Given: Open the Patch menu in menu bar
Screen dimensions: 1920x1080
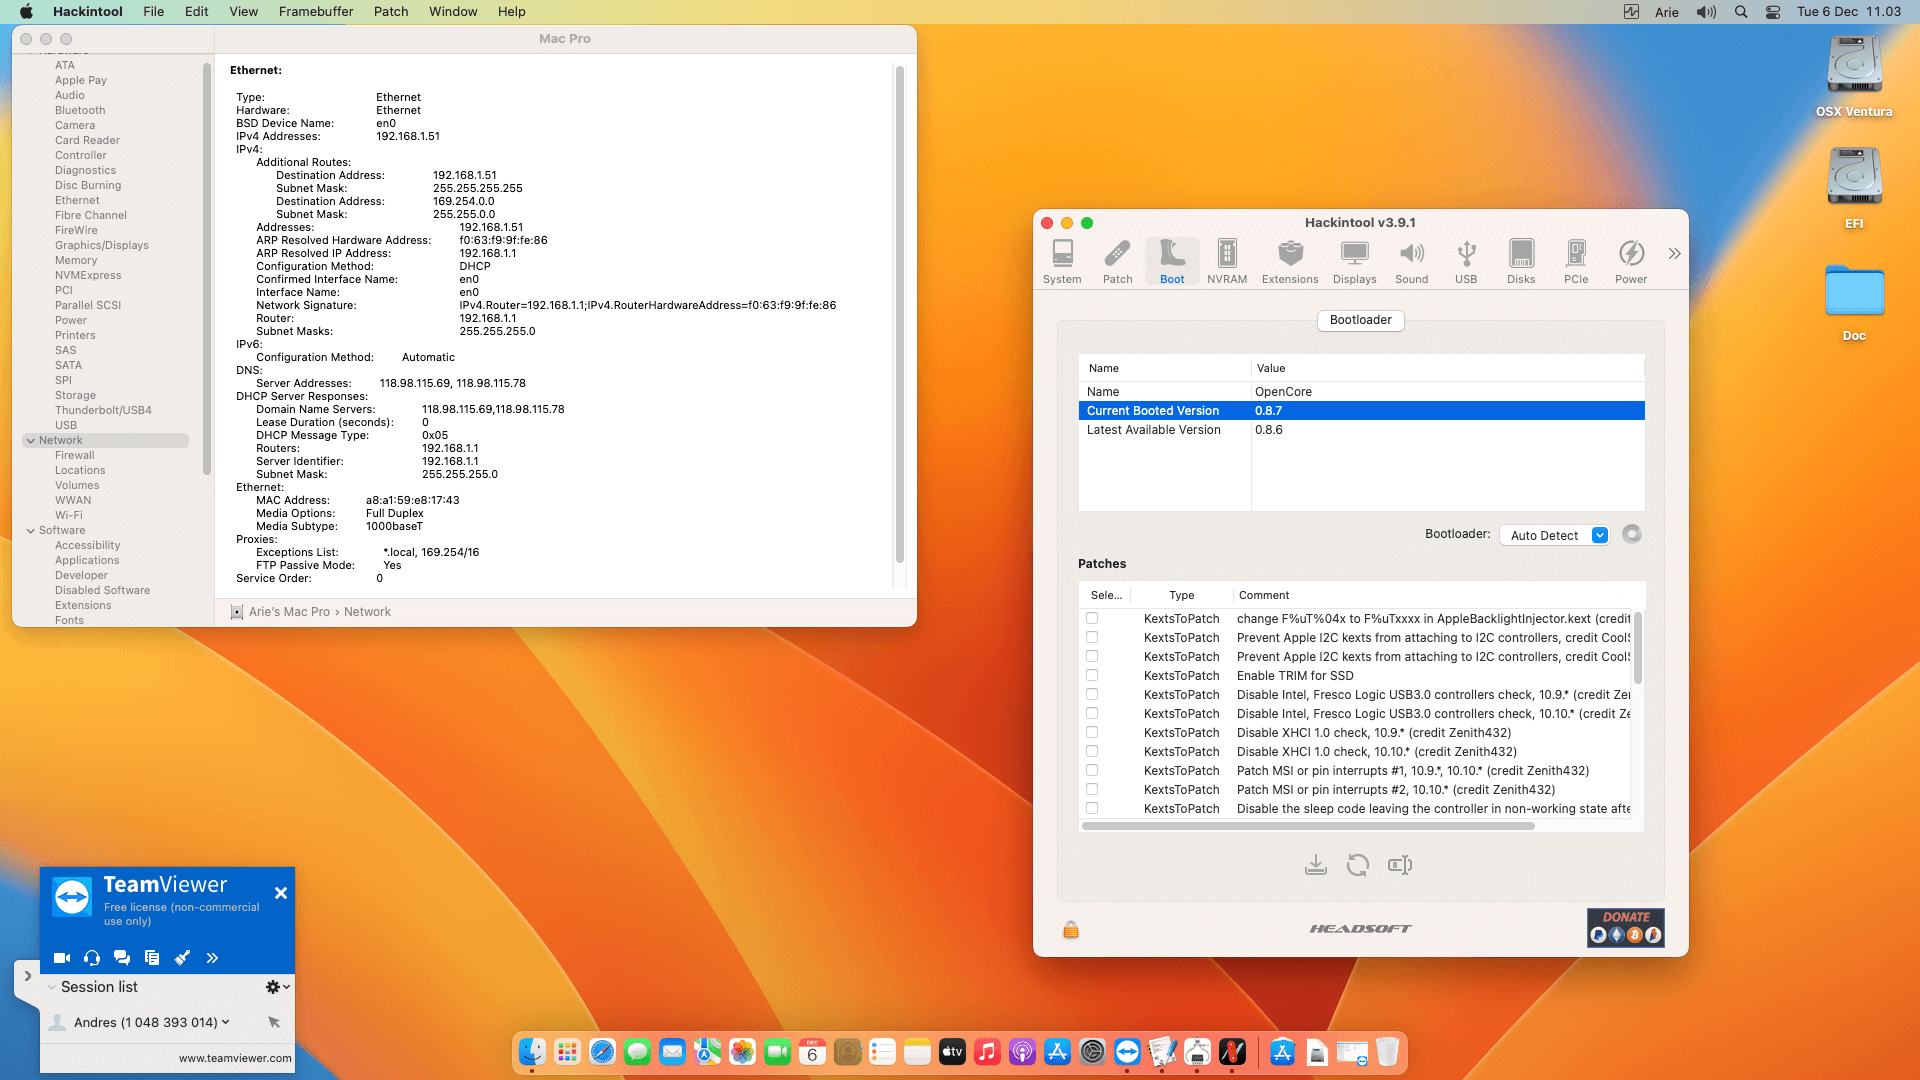Looking at the screenshot, I should (390, 11).
